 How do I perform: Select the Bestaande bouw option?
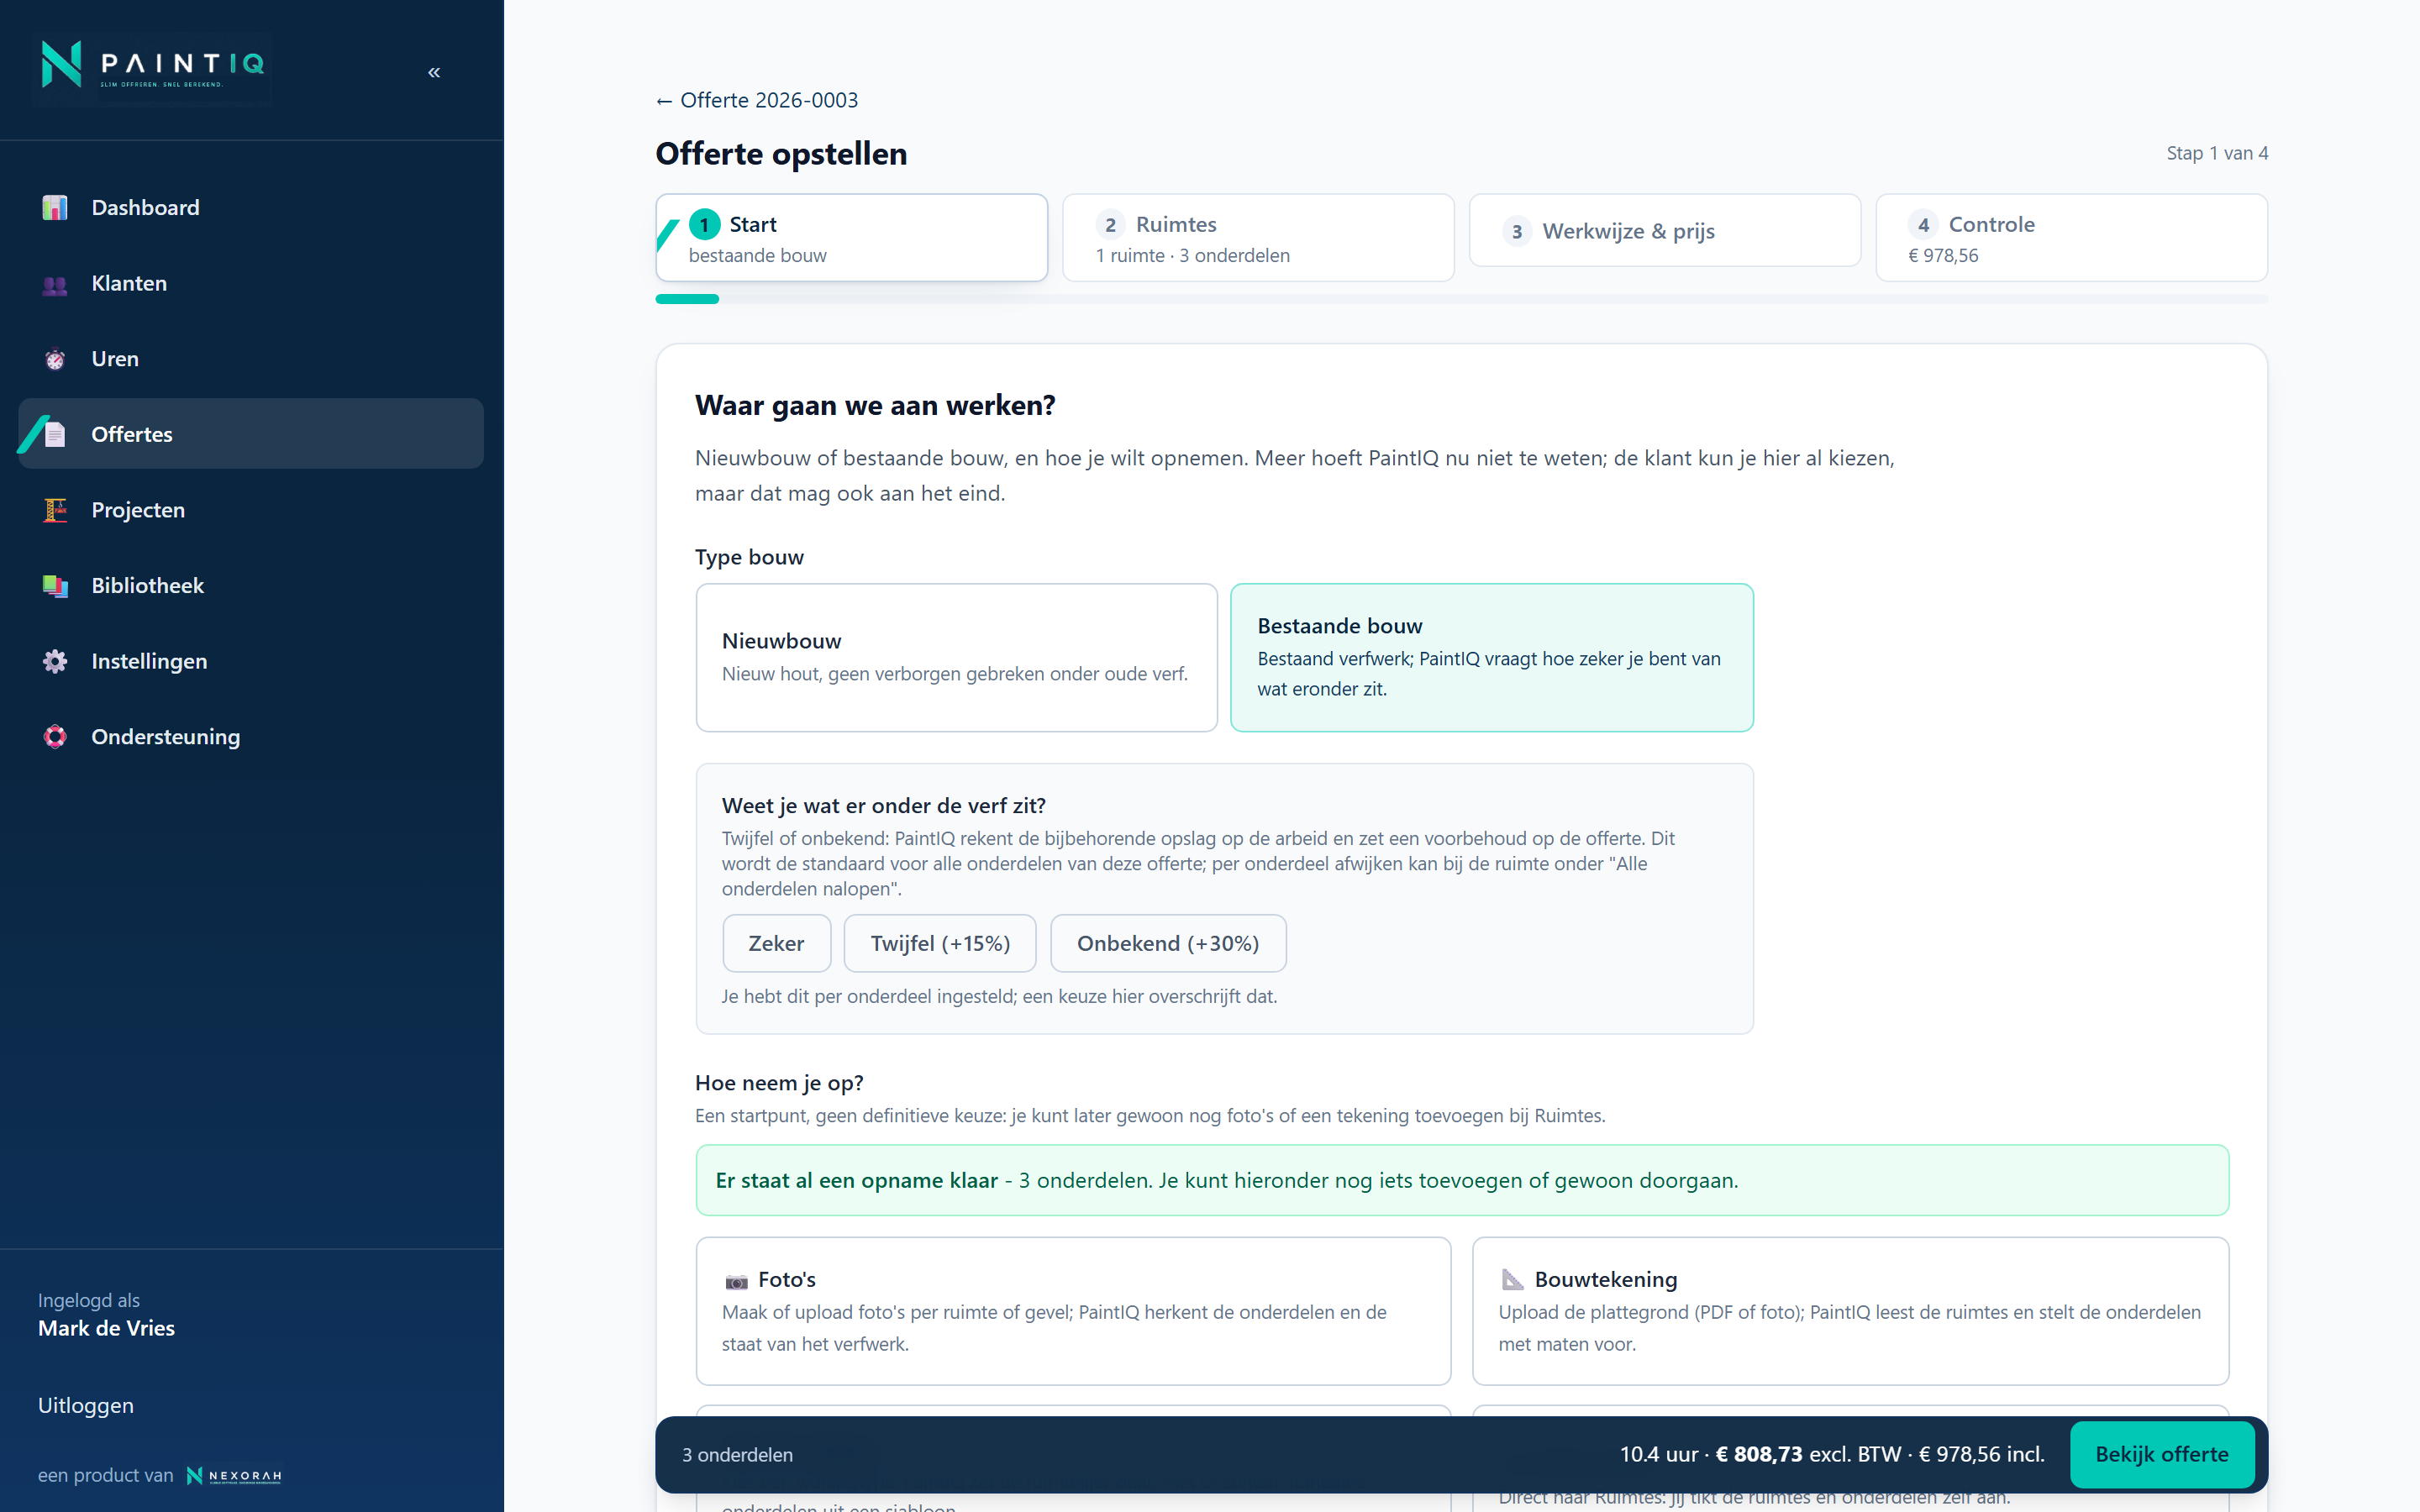(1491, 658)
